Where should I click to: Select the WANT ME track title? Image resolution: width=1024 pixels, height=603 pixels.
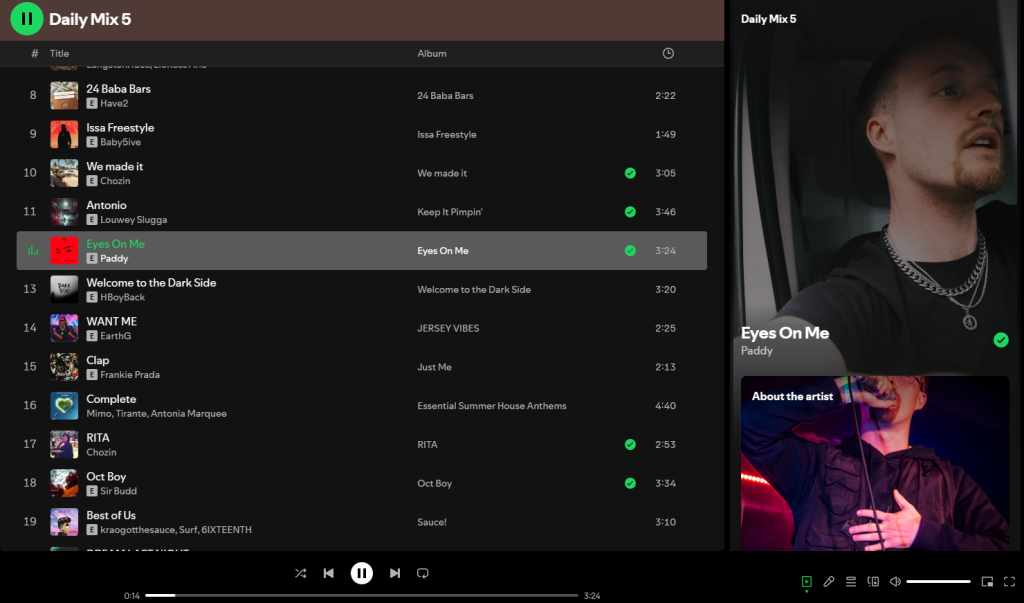click(x=112, y=321)
